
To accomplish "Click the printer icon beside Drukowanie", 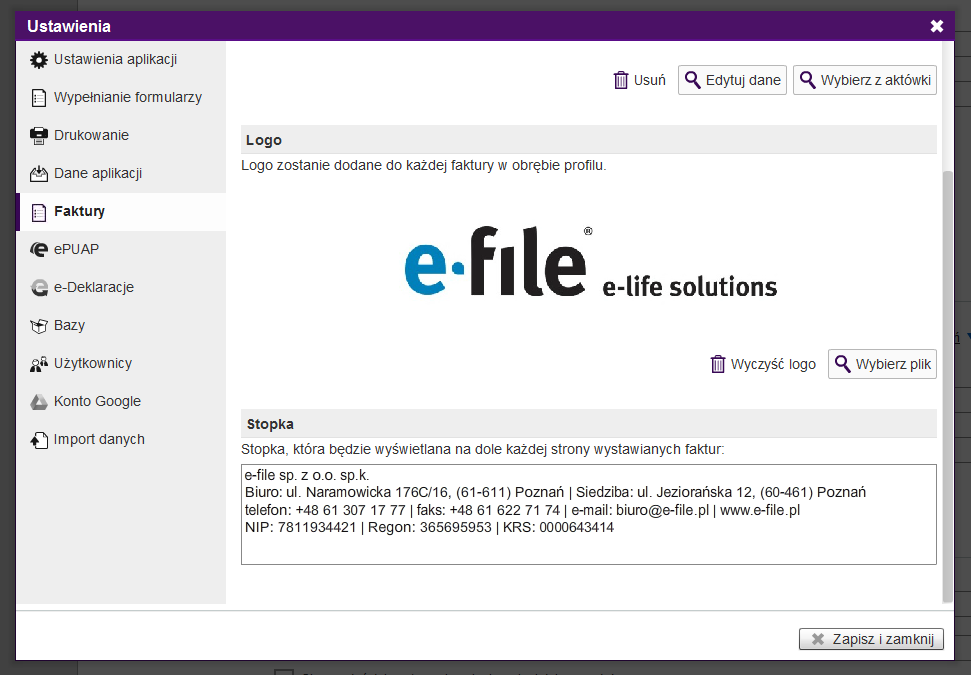I will [38, 136].
